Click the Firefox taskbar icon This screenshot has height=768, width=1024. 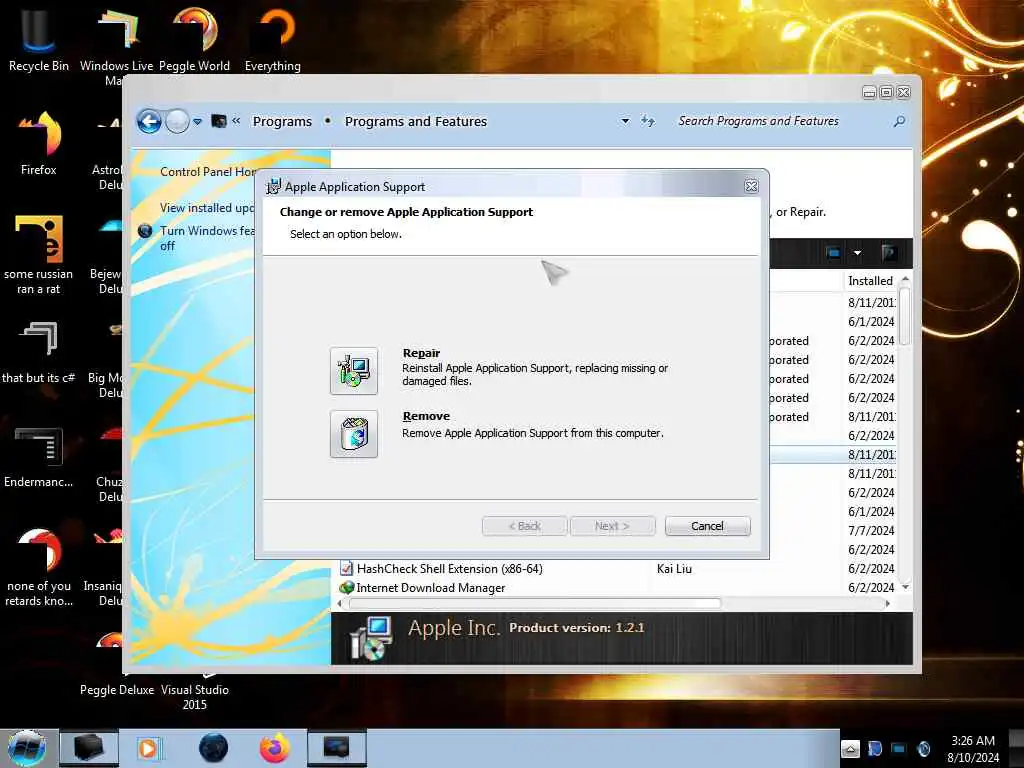click(x=275, y=748)
